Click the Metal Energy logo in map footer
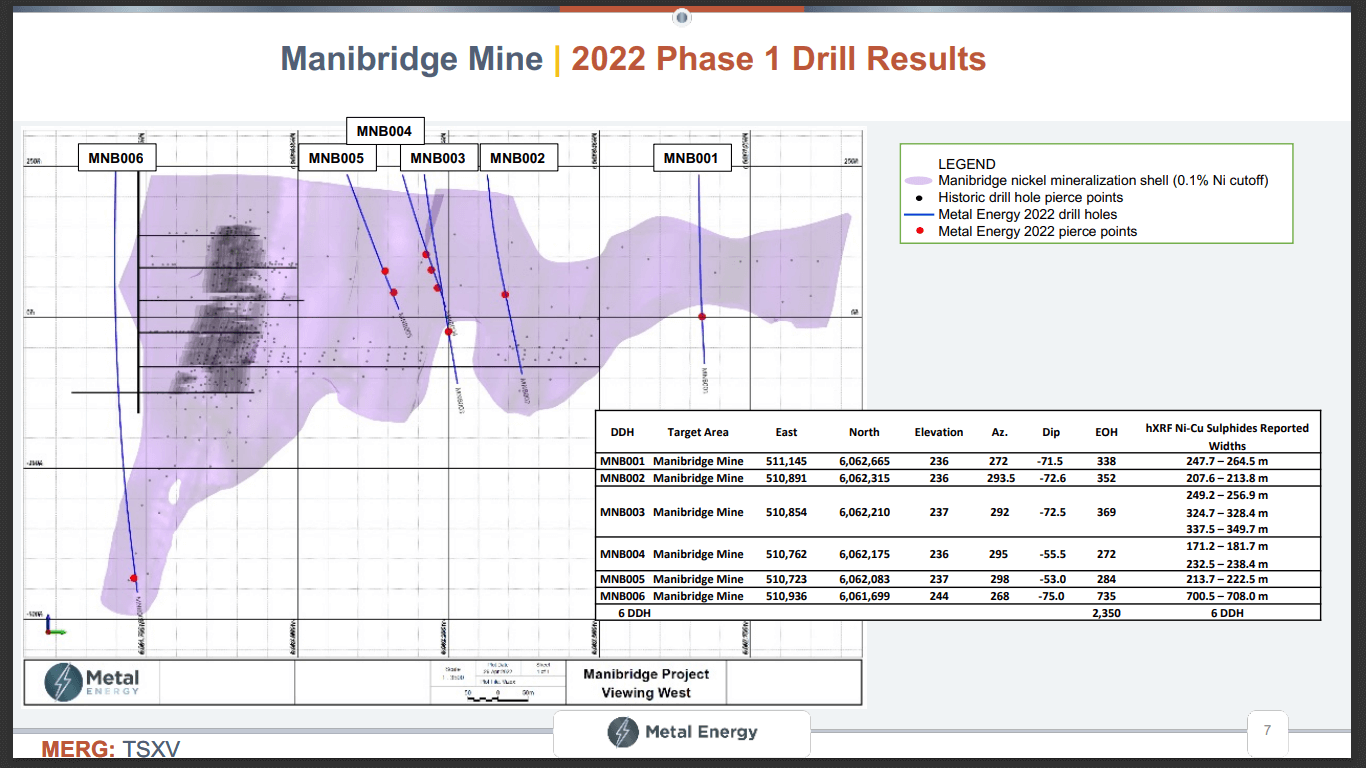Image resolution: width=1366 pixels, height=768 pixels. (x=92, y=682)
